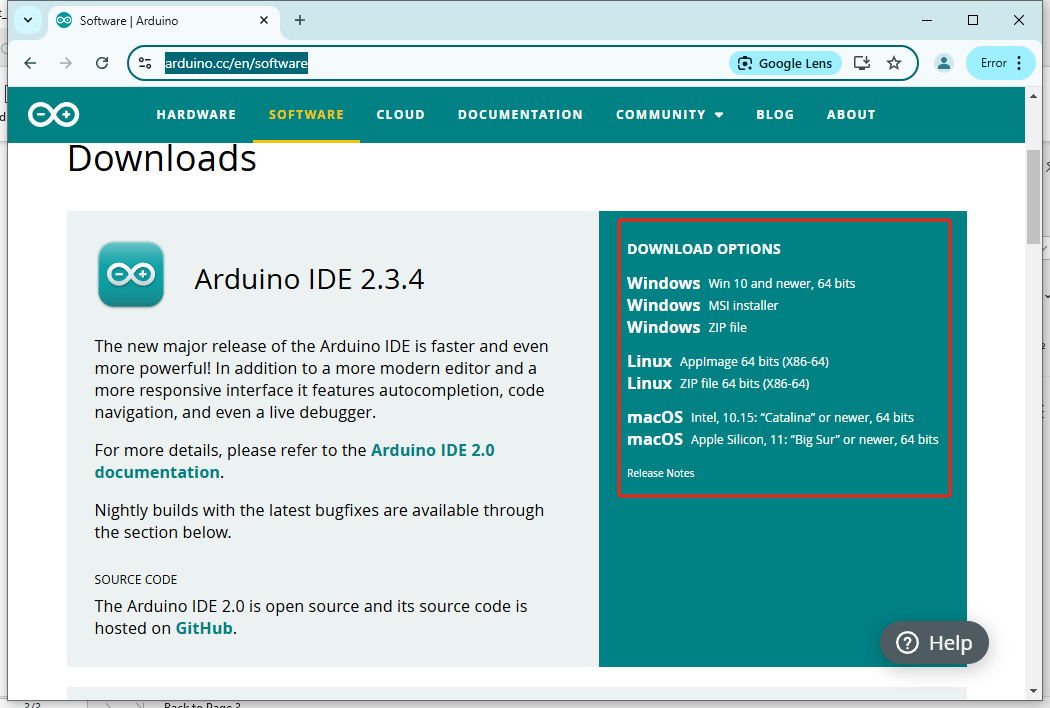
Task: Open the Help chat widget
Action: tap(934, 643)
